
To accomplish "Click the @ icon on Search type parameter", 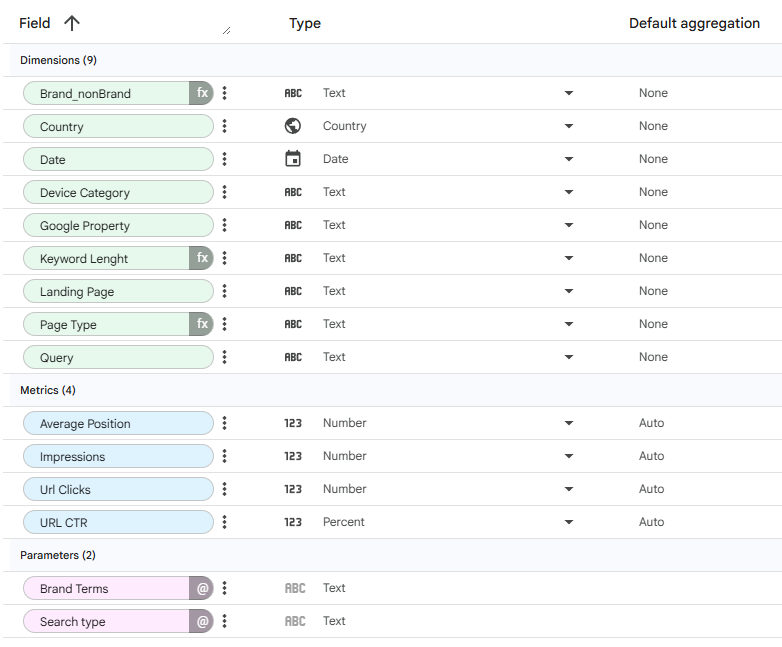I will pos(202,621).
